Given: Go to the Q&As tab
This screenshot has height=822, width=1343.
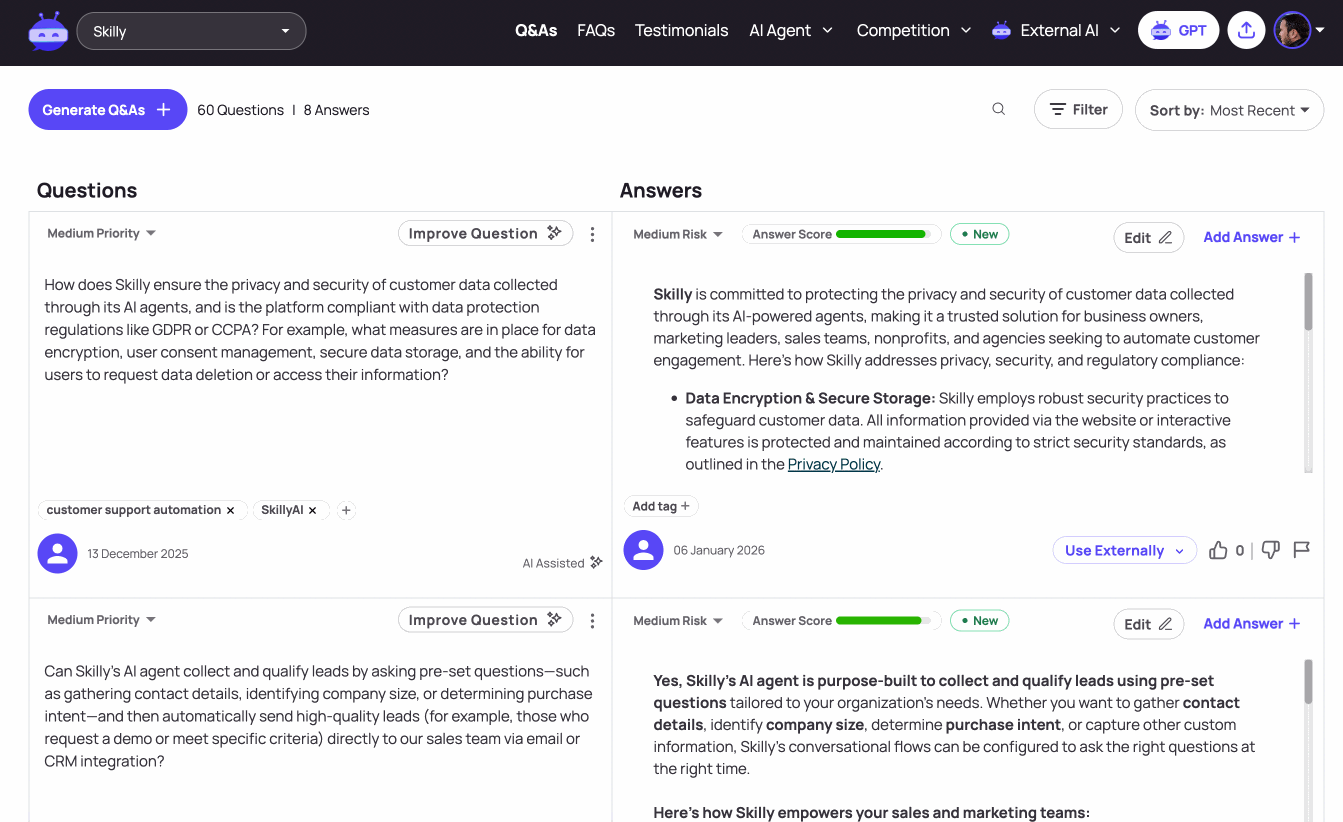Looking at the screenshot, I should pos(536,30).
